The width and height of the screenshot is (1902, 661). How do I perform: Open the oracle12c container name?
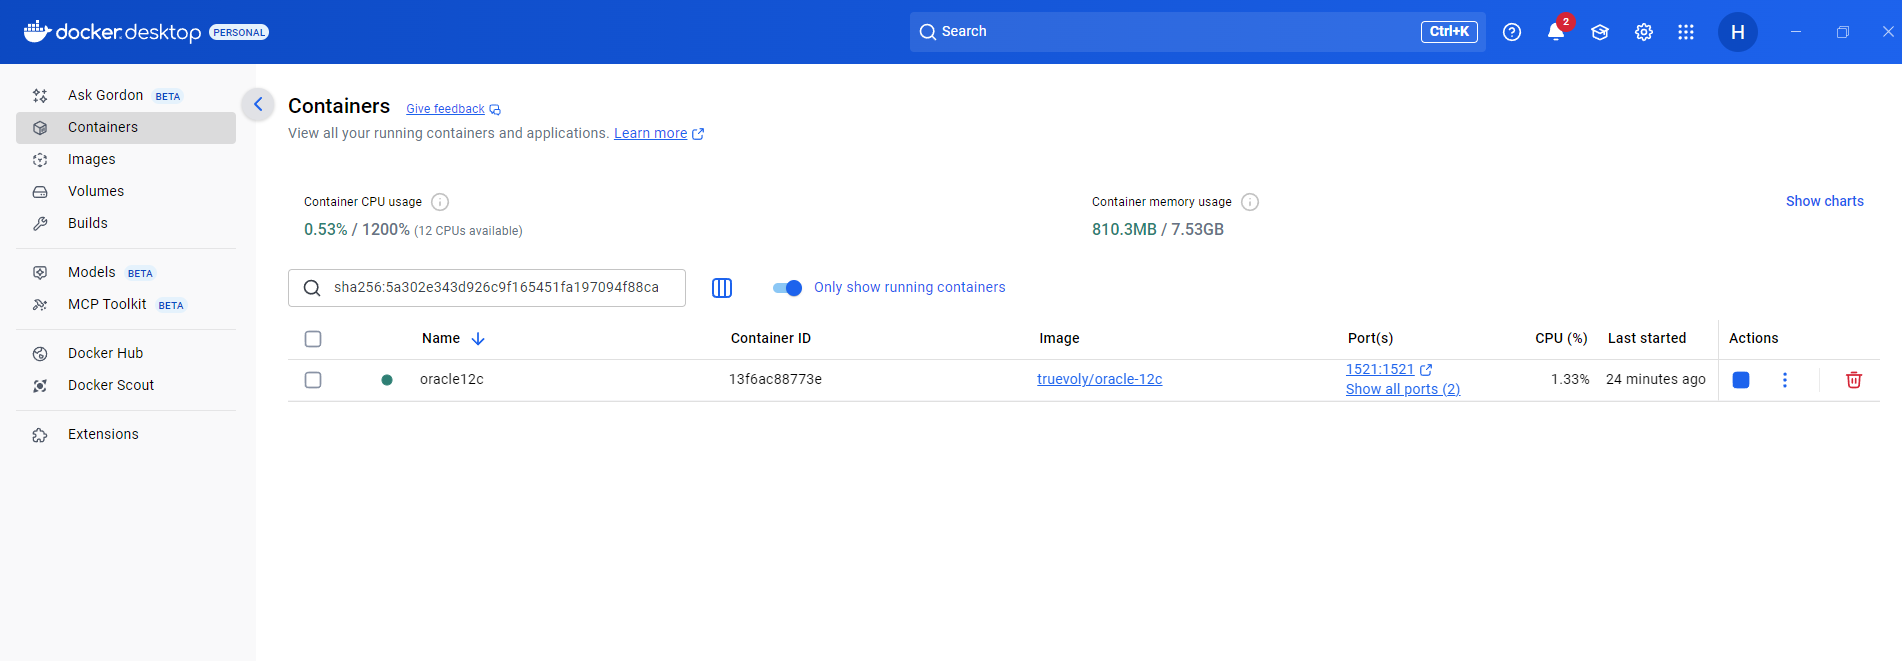pyautogui.click(x=452, y=379)
